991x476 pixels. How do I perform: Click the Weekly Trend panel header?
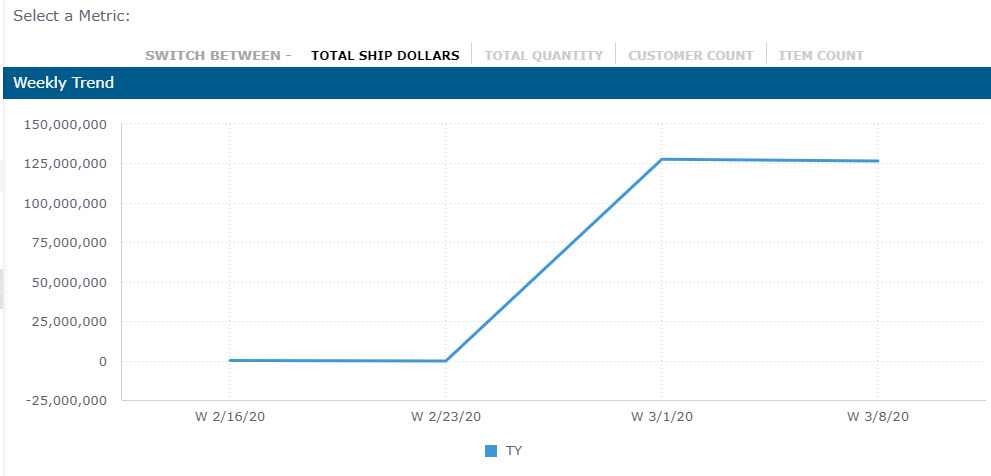click(x=63, y=83)
